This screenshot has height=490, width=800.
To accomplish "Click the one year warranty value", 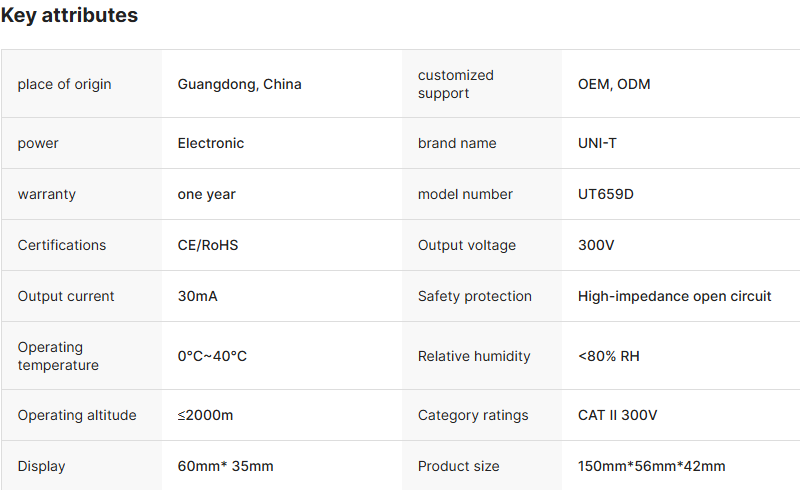I will [x=206, y=194].
